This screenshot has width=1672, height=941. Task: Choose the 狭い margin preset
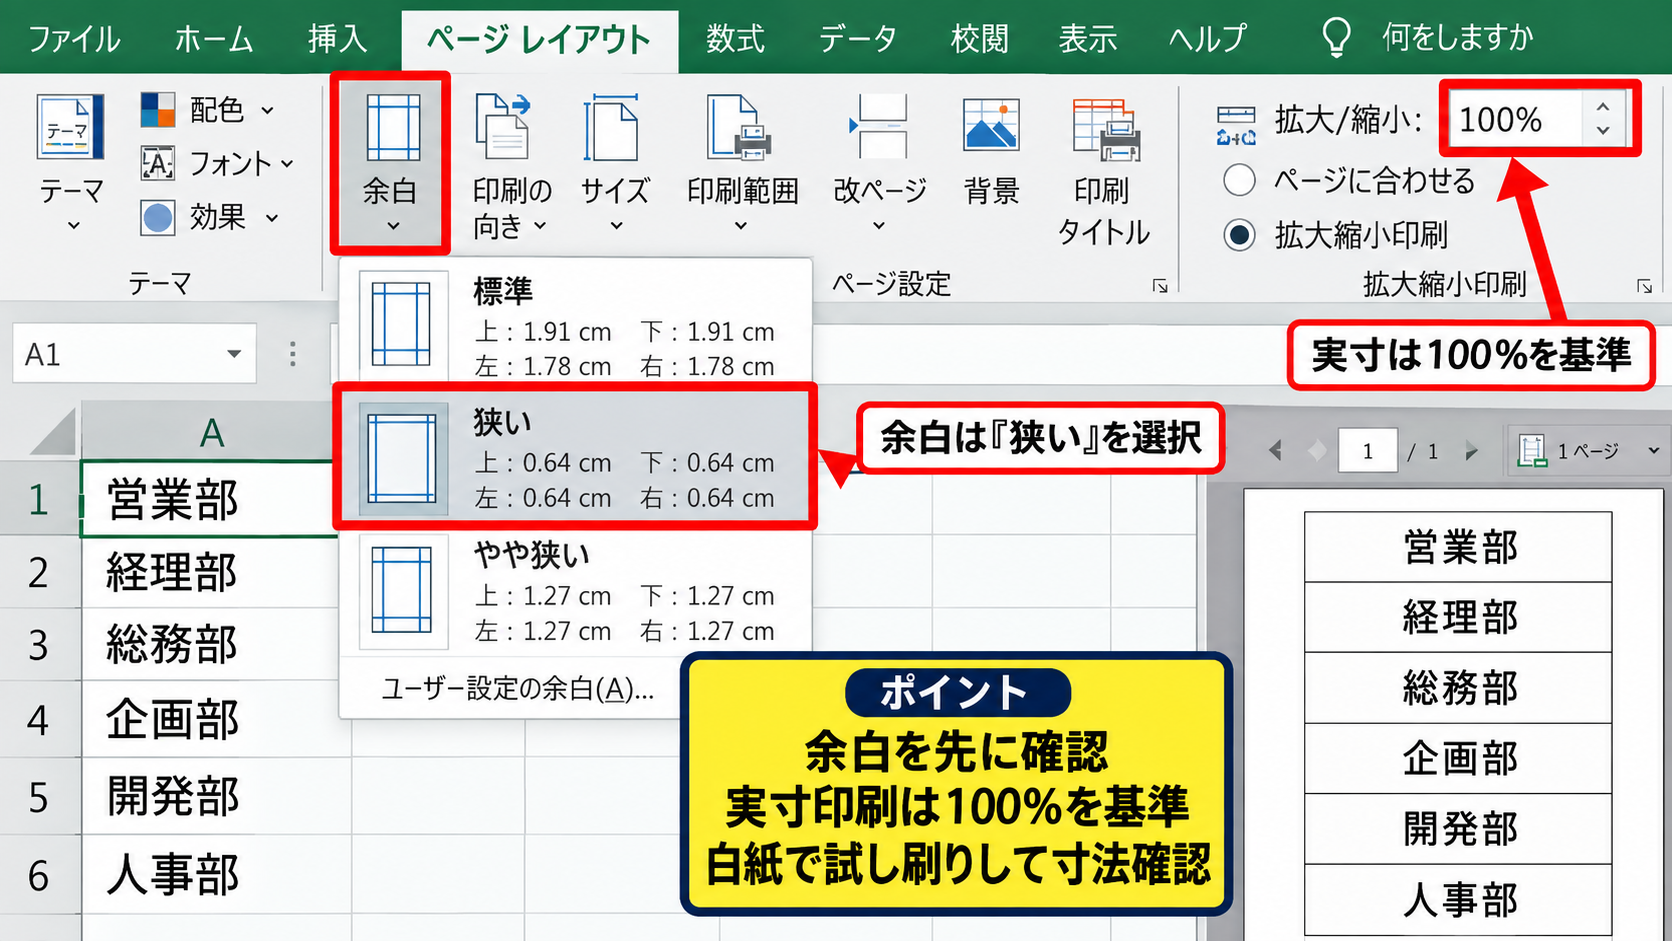pyautogui.click(x=575, y=457)
